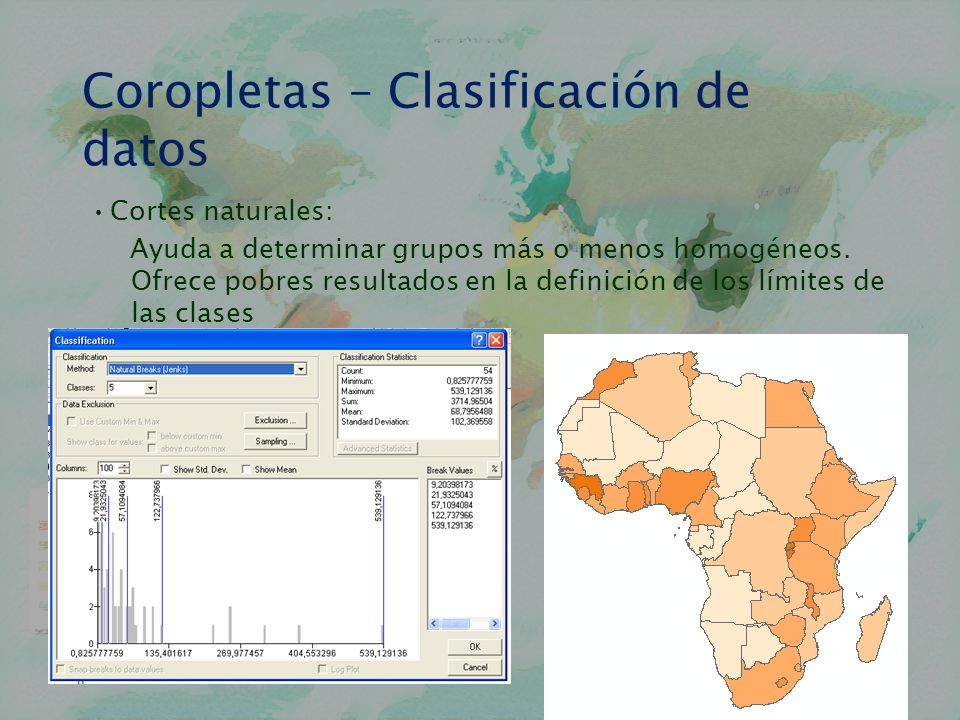Click the Break Values horizontal scrollbar thumb
960x720 pixels.
[x=454, y=623]
